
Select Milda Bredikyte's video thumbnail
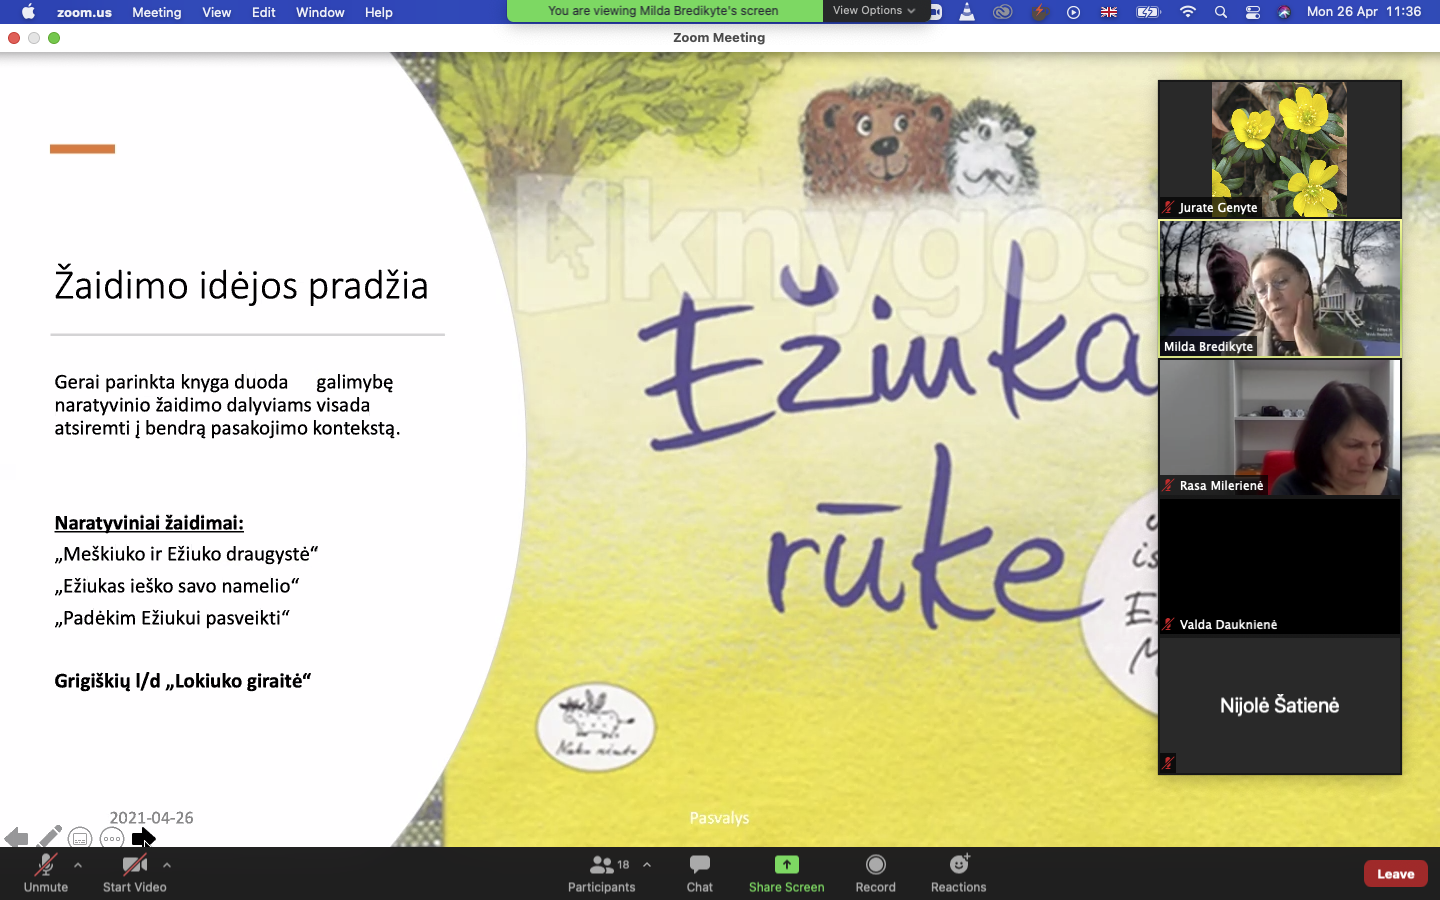1280,288
